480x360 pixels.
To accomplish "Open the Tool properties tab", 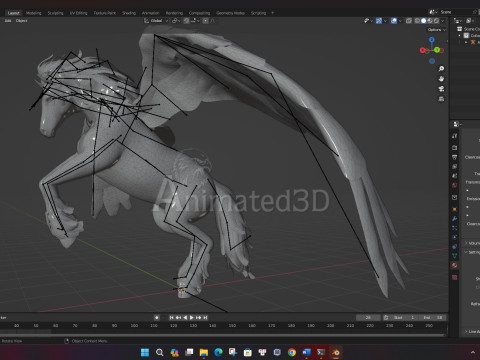I will [454, 136].
